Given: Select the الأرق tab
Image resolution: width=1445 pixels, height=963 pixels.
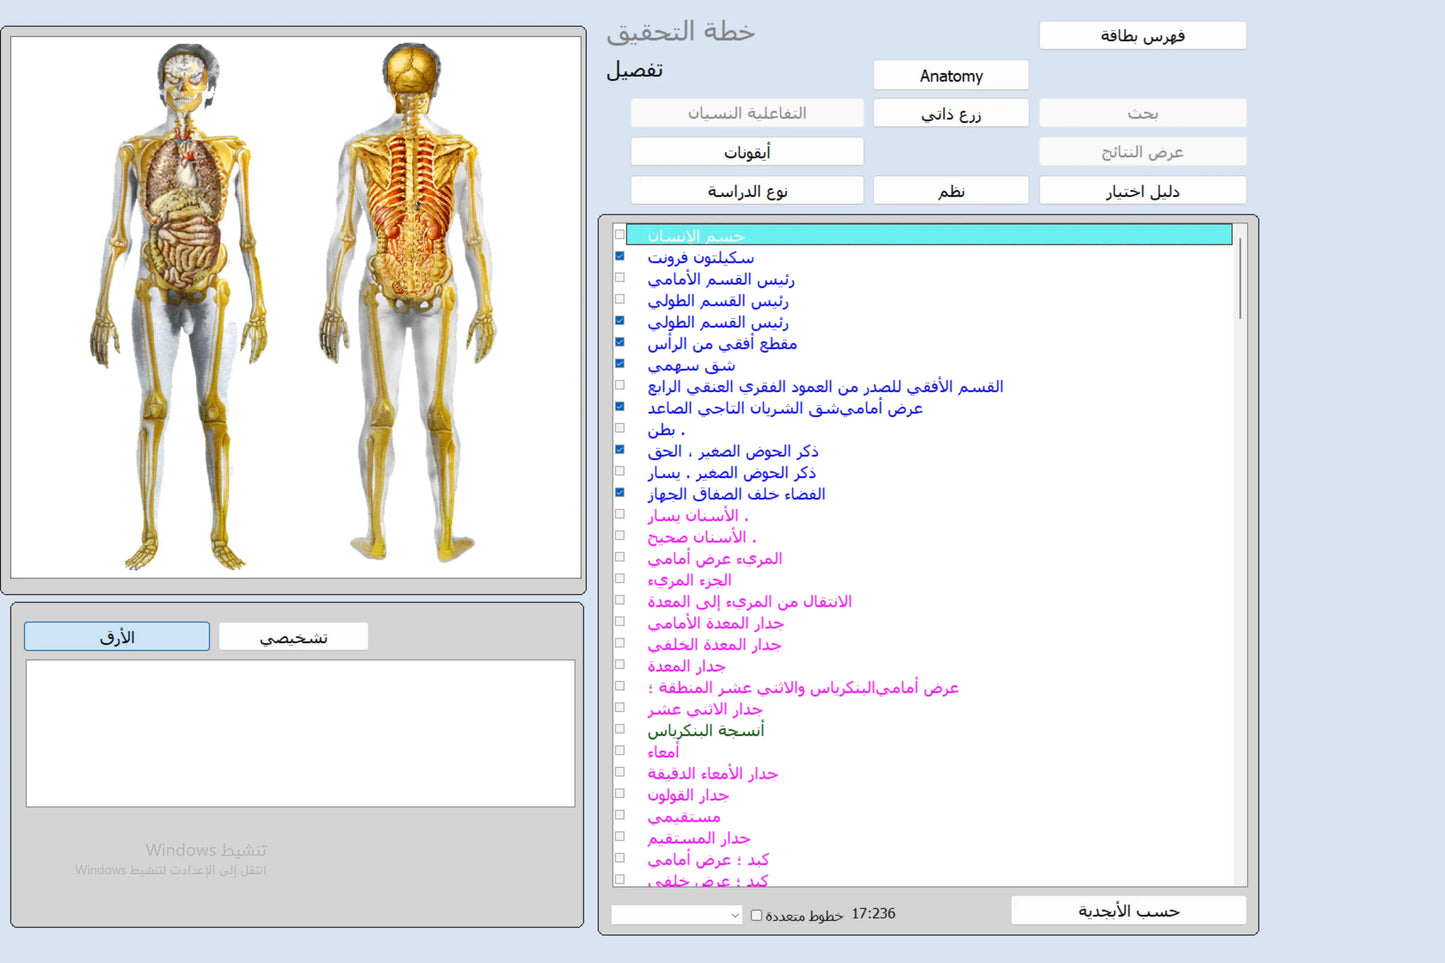Looking at the screenshot, I should (x=117, y=637).
